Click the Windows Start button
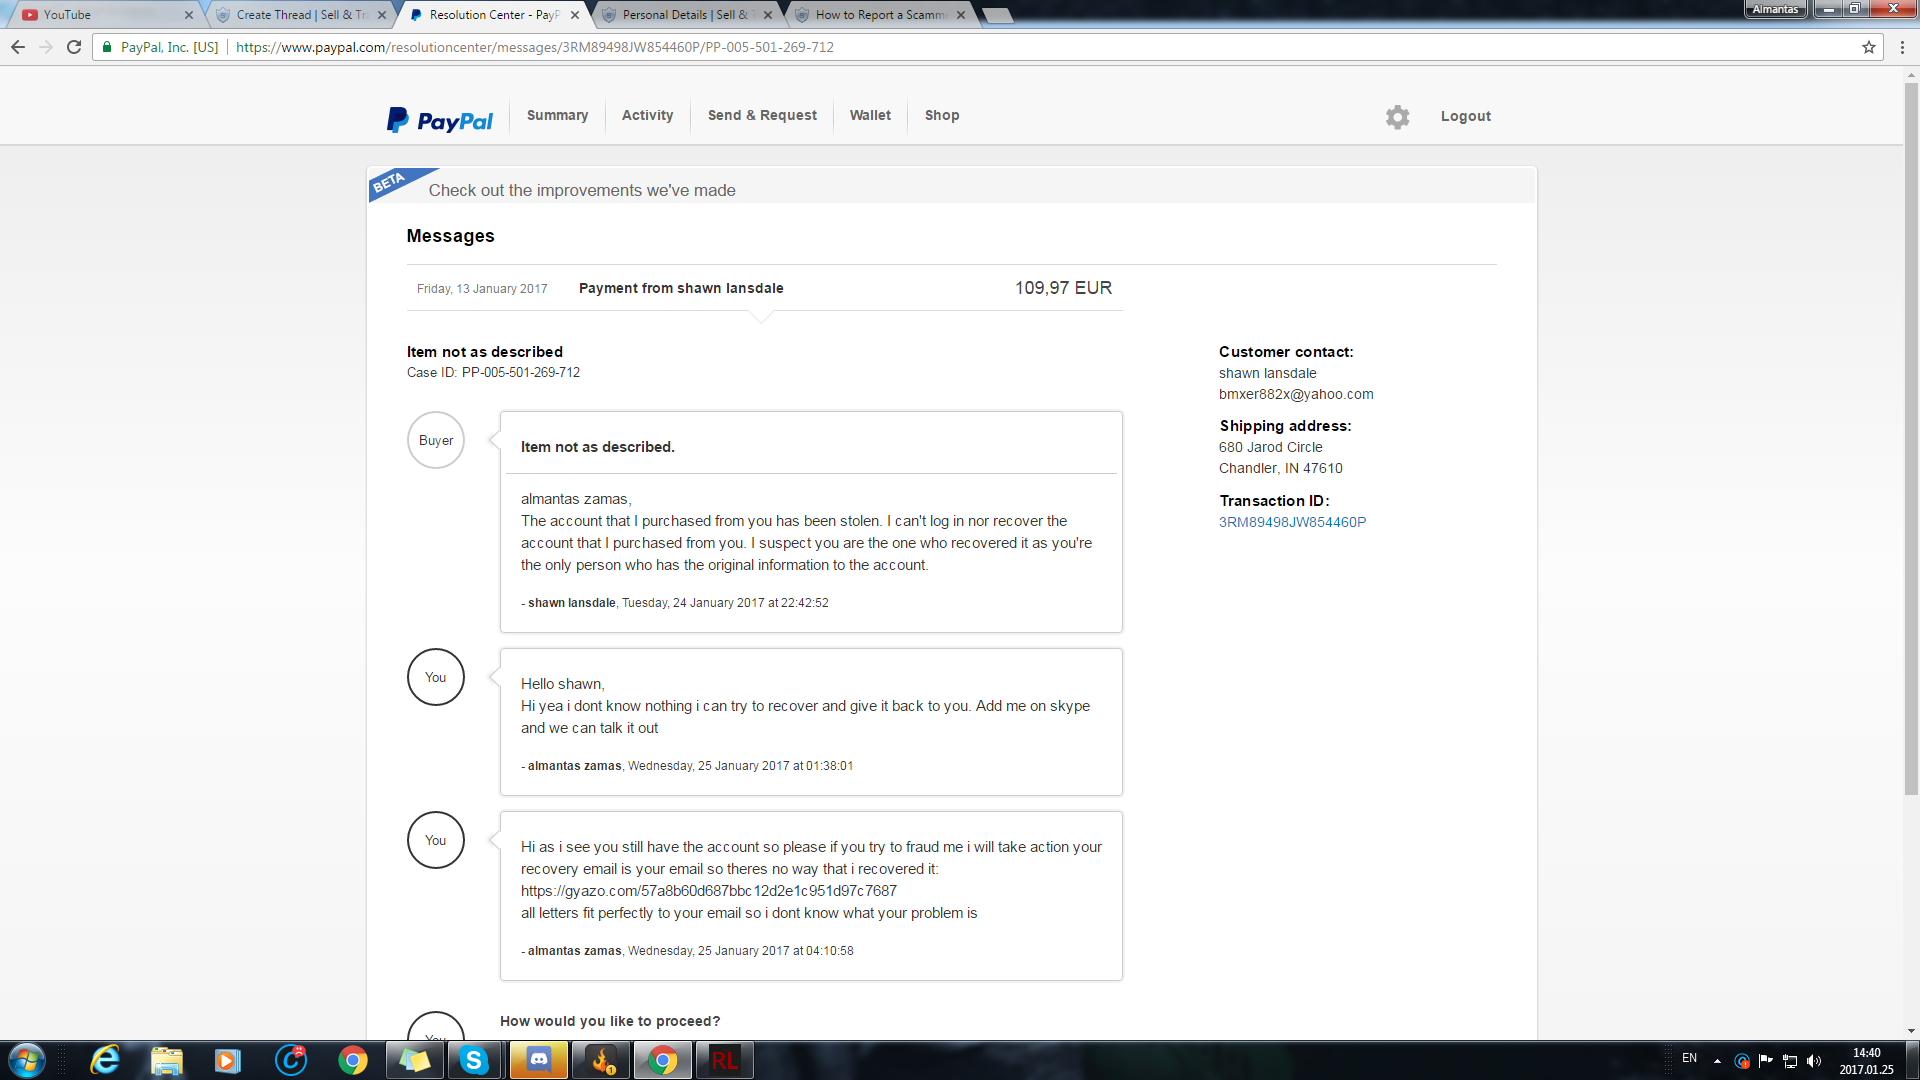This screenshot has height=1080, width=1920. 27,1060
